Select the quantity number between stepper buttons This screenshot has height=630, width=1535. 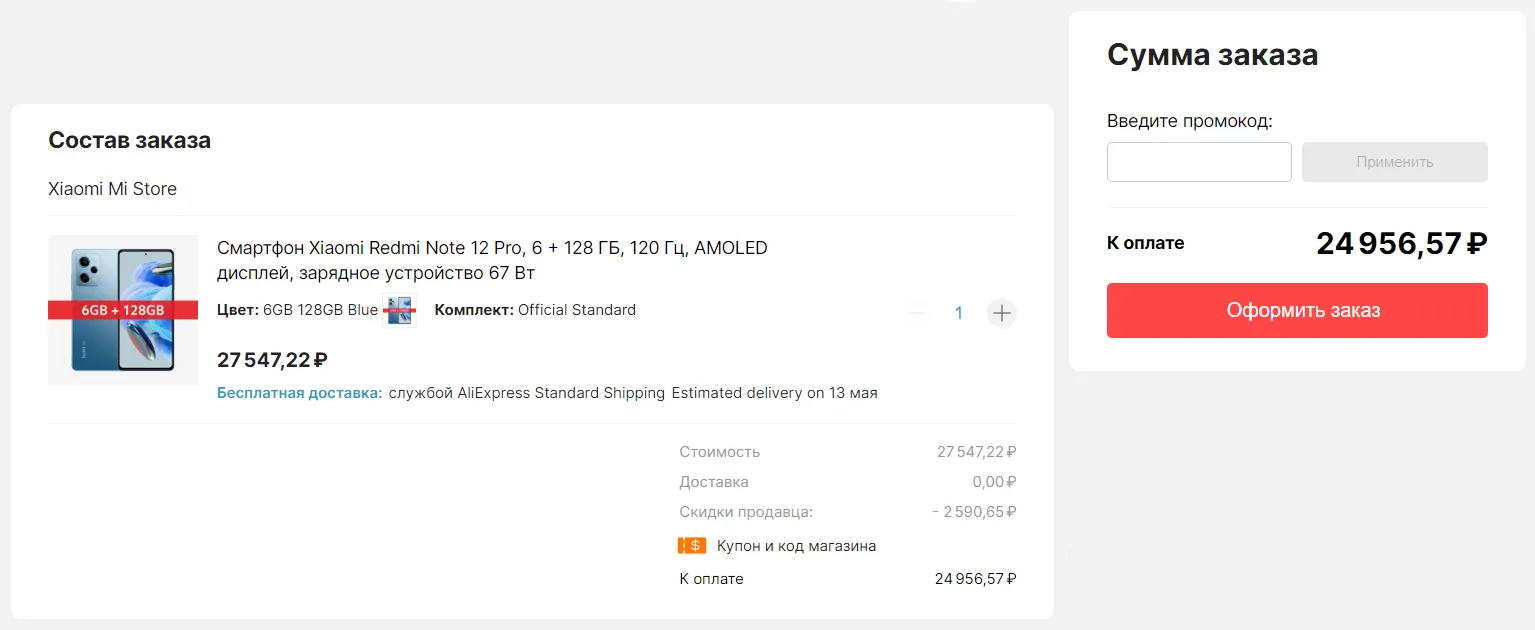point(958,313)
